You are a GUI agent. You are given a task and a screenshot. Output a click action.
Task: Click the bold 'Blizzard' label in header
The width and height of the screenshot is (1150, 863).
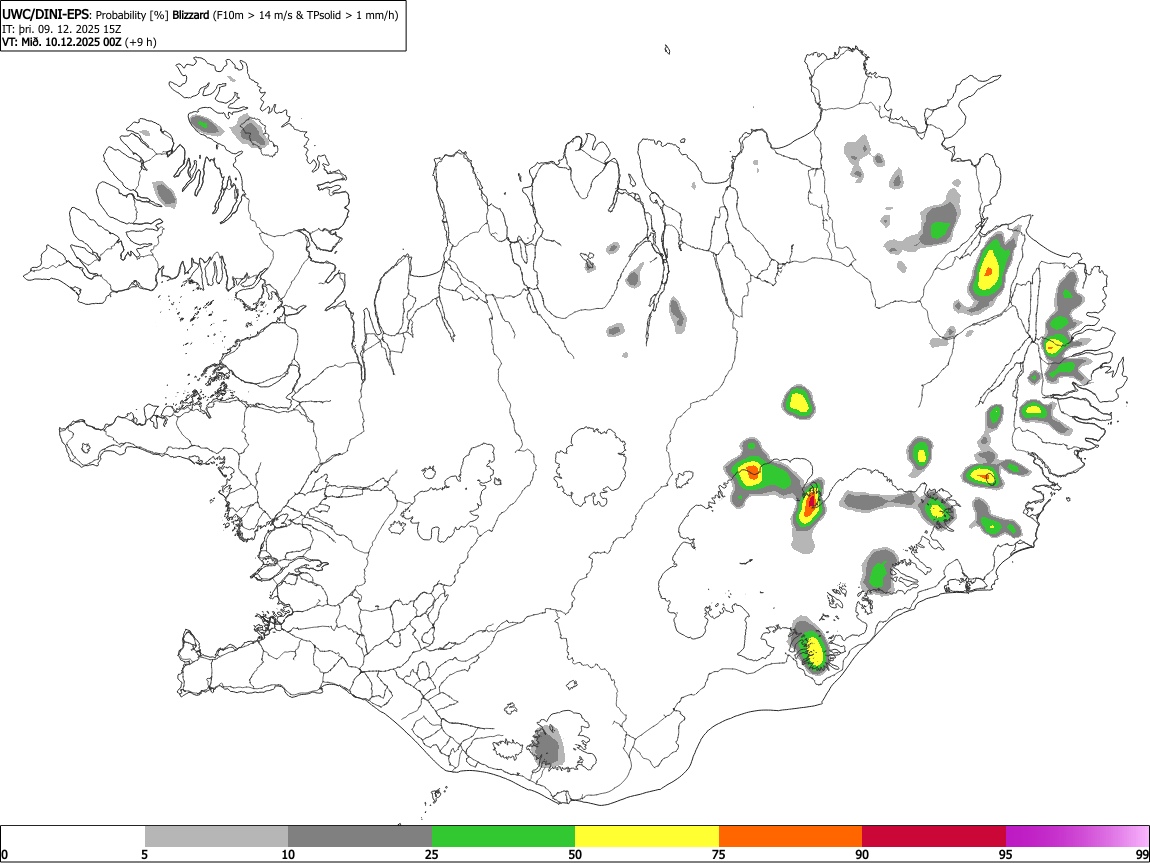point(191,15)
